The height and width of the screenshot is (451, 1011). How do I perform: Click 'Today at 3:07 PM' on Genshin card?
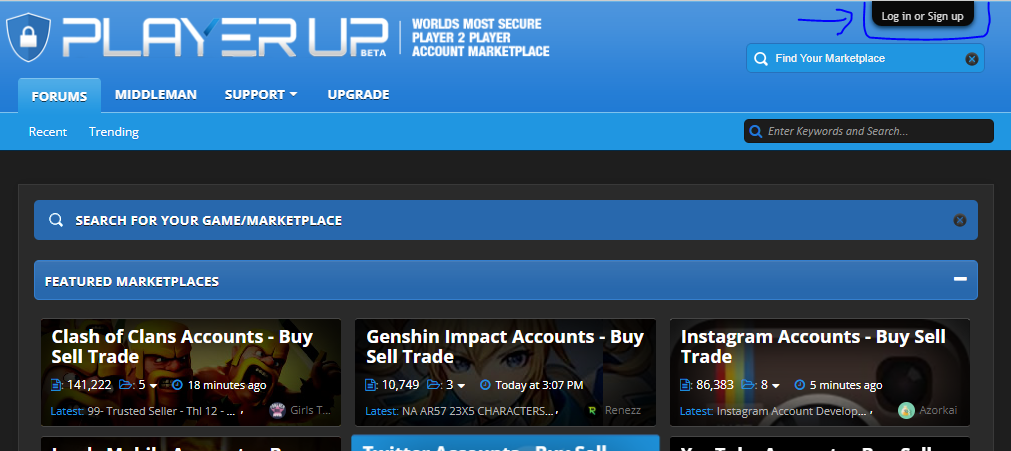click(539, 385)
